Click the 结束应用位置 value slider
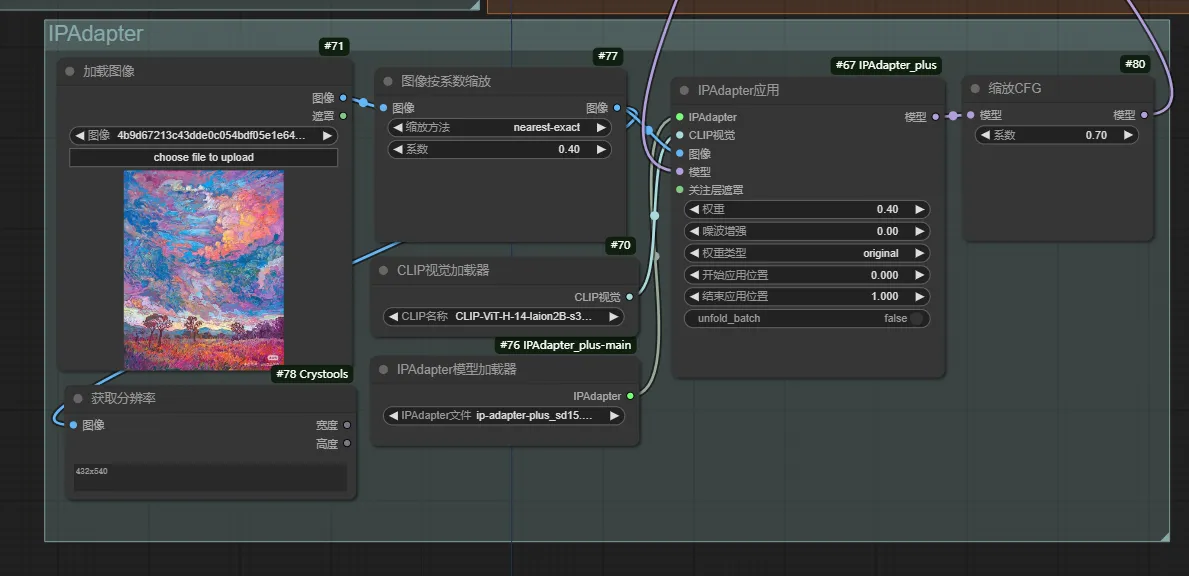Viewport: 1189px width, 576px height. [806, 296]
